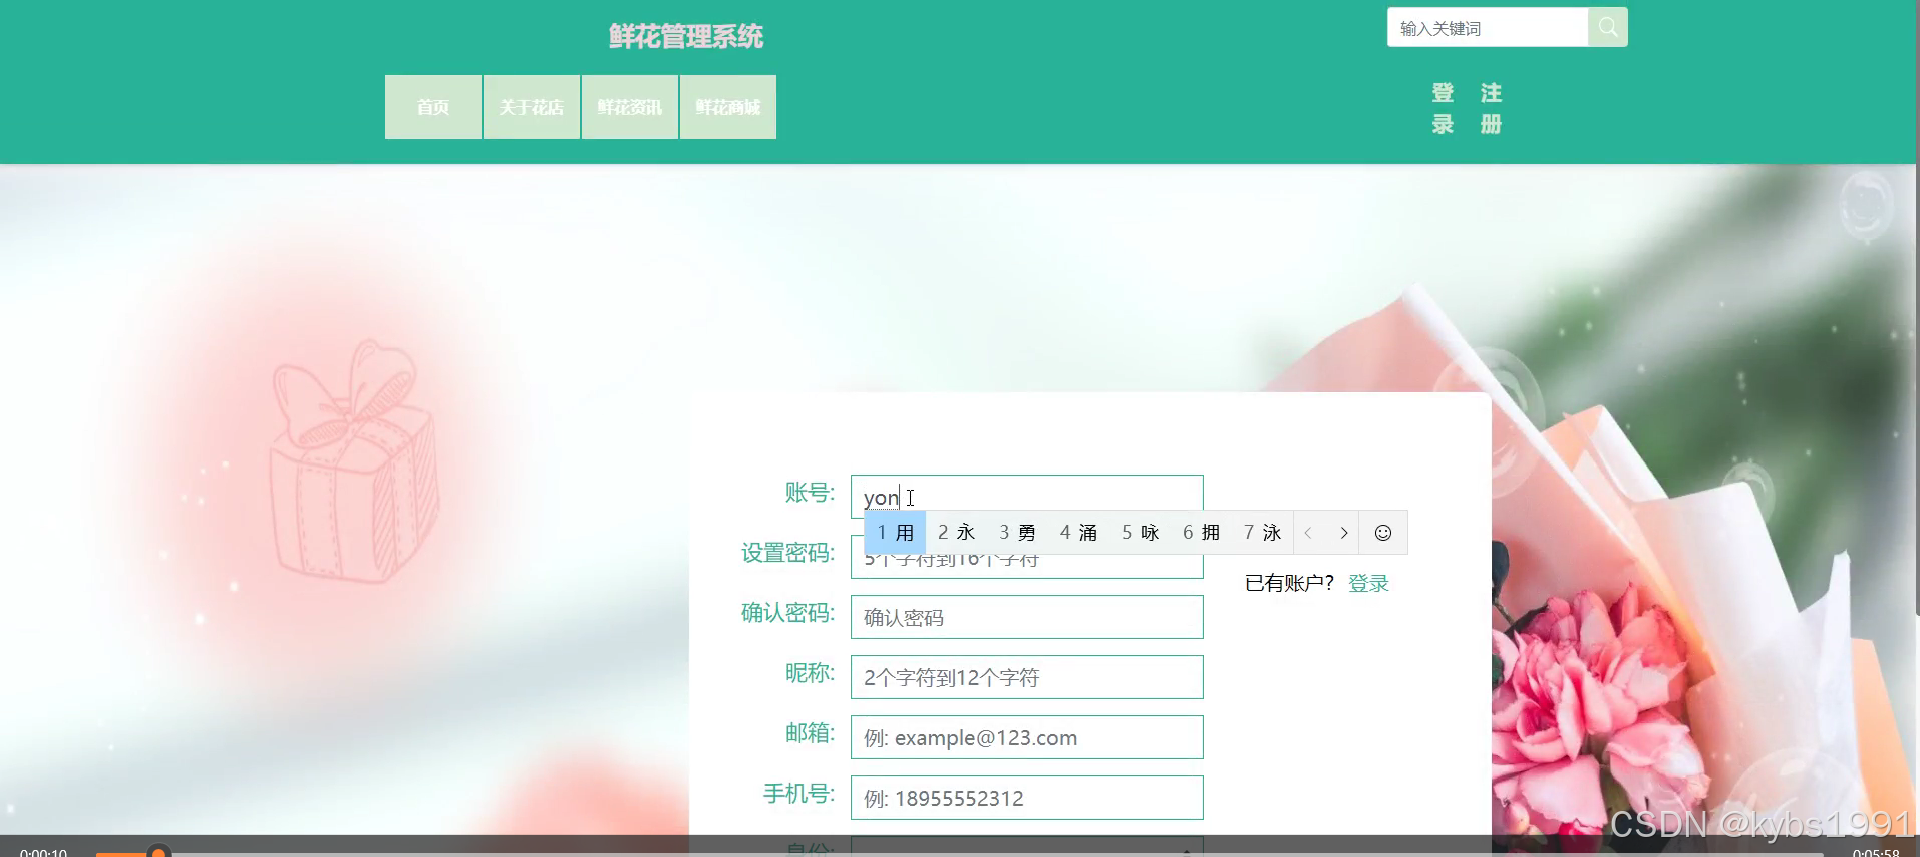Image resolution: width=1920 pixels, height=857 pixels.
Task: Choose IME candidate 5 咏
Action: click(x=1140, y=533)
